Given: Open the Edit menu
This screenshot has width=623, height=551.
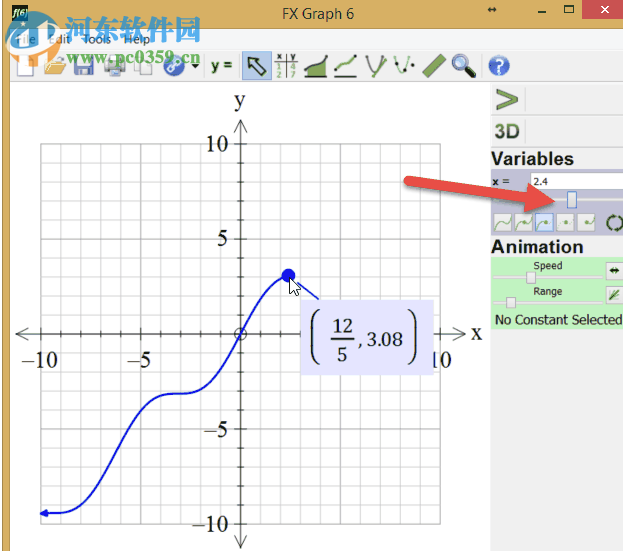Looking at the screenshot, I should 60,39.
